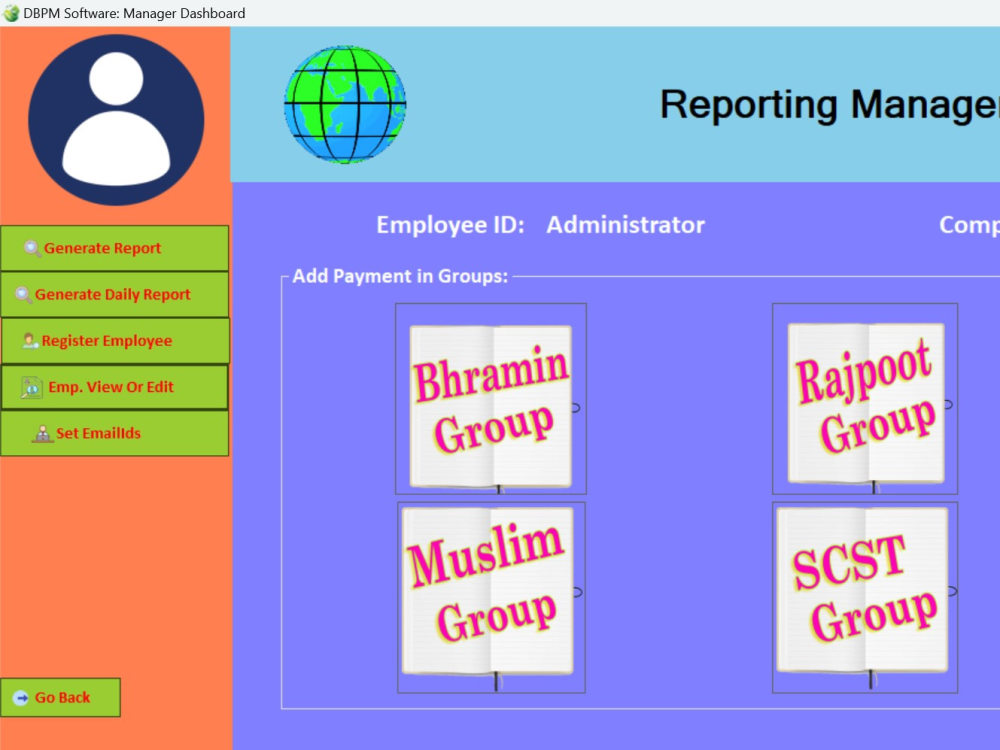Click the Generate Report button

tap(115, 248)
